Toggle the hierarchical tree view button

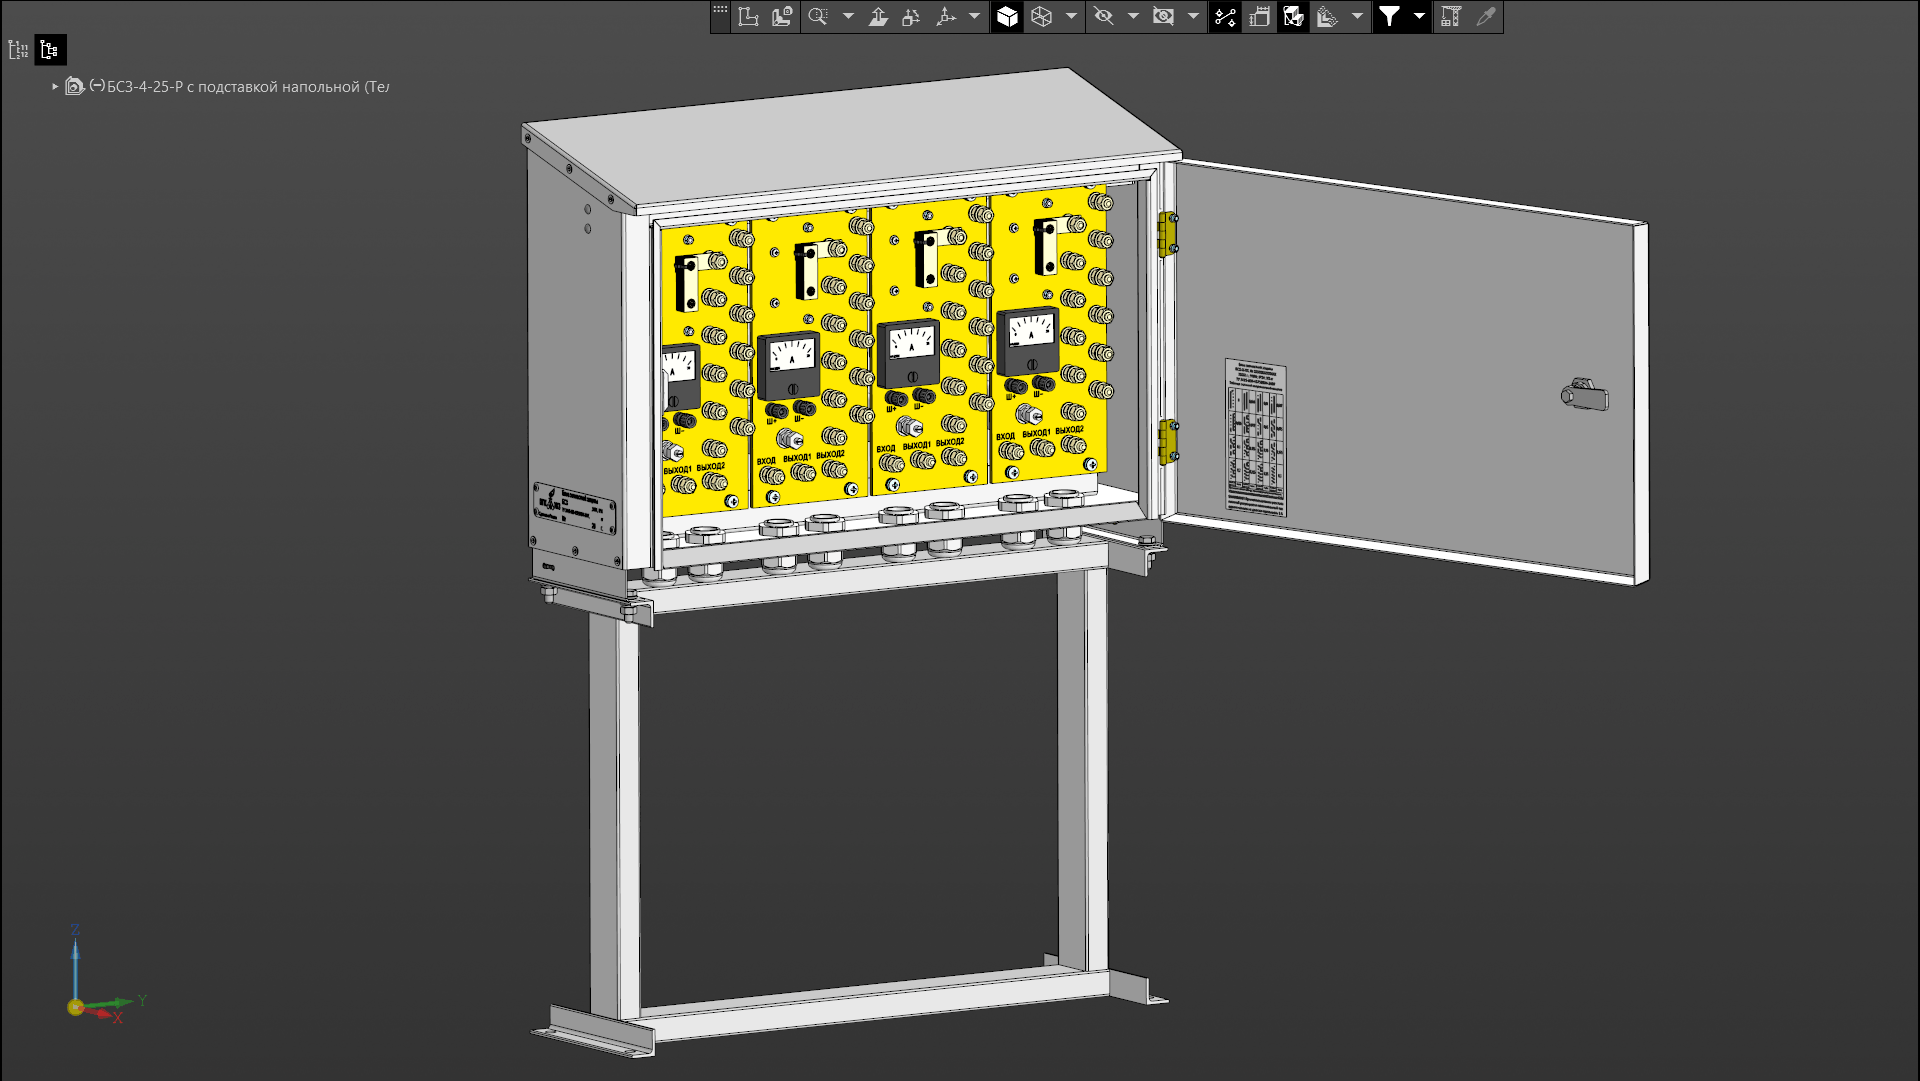(50, 50)
